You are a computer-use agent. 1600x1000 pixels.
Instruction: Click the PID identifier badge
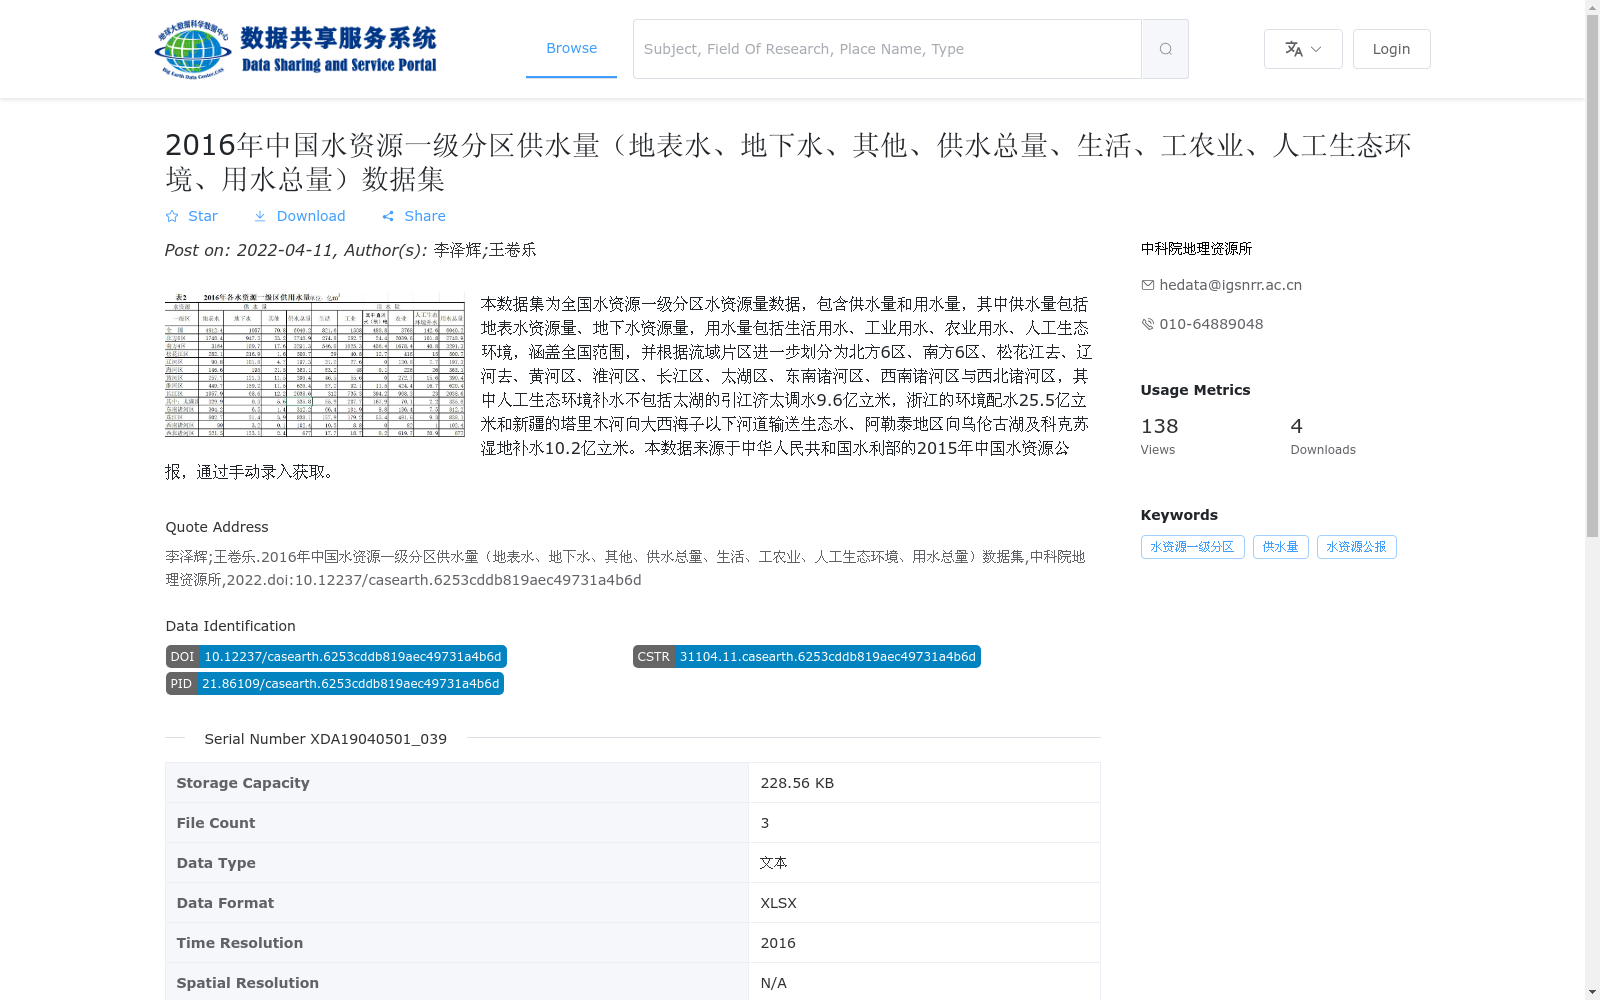335,684
